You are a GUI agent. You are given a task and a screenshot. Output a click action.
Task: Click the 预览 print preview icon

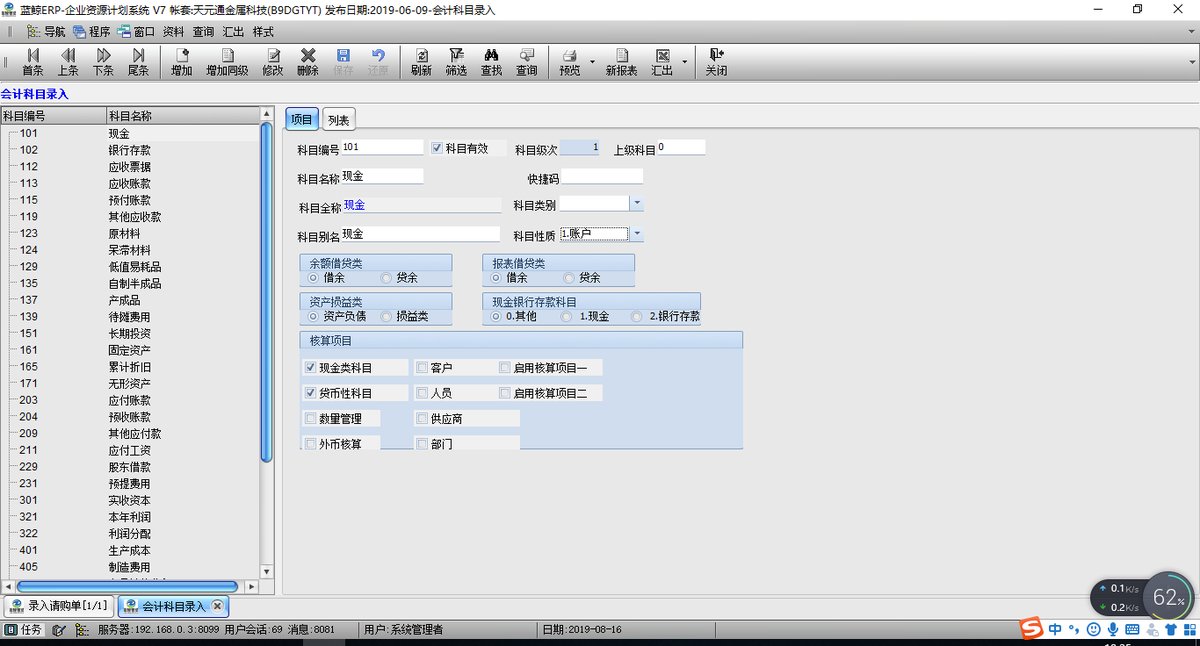pos(570,62)
